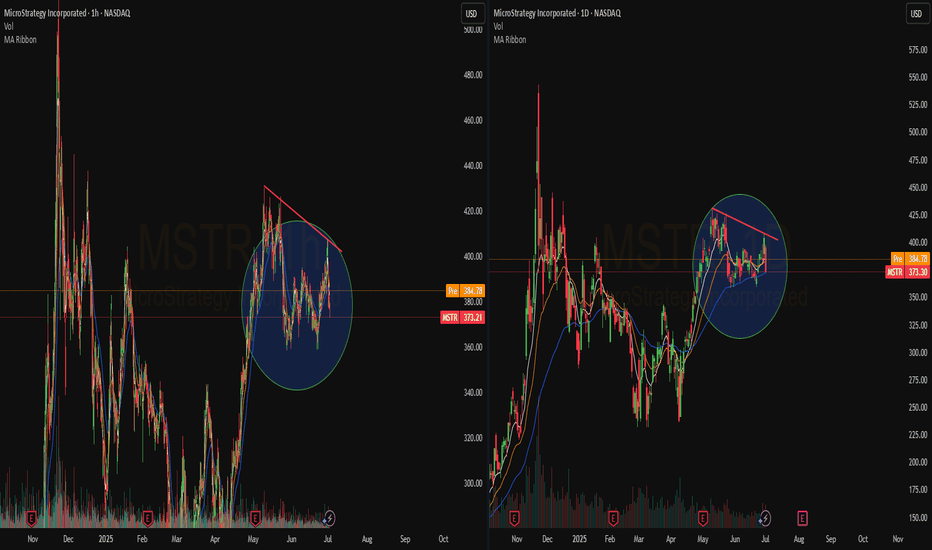The height and width of the screenshot is (550, 932).
Task: Open USD currency selector on the 1D chart
Action: point(917,14)
